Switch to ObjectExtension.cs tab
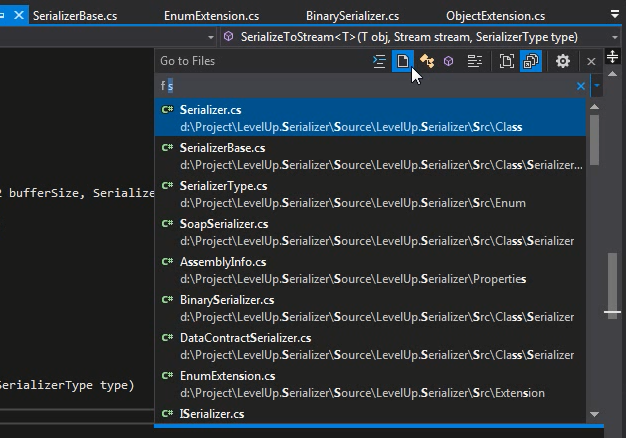This screenshot has height=438, width=626. click(x=495, y=16)
